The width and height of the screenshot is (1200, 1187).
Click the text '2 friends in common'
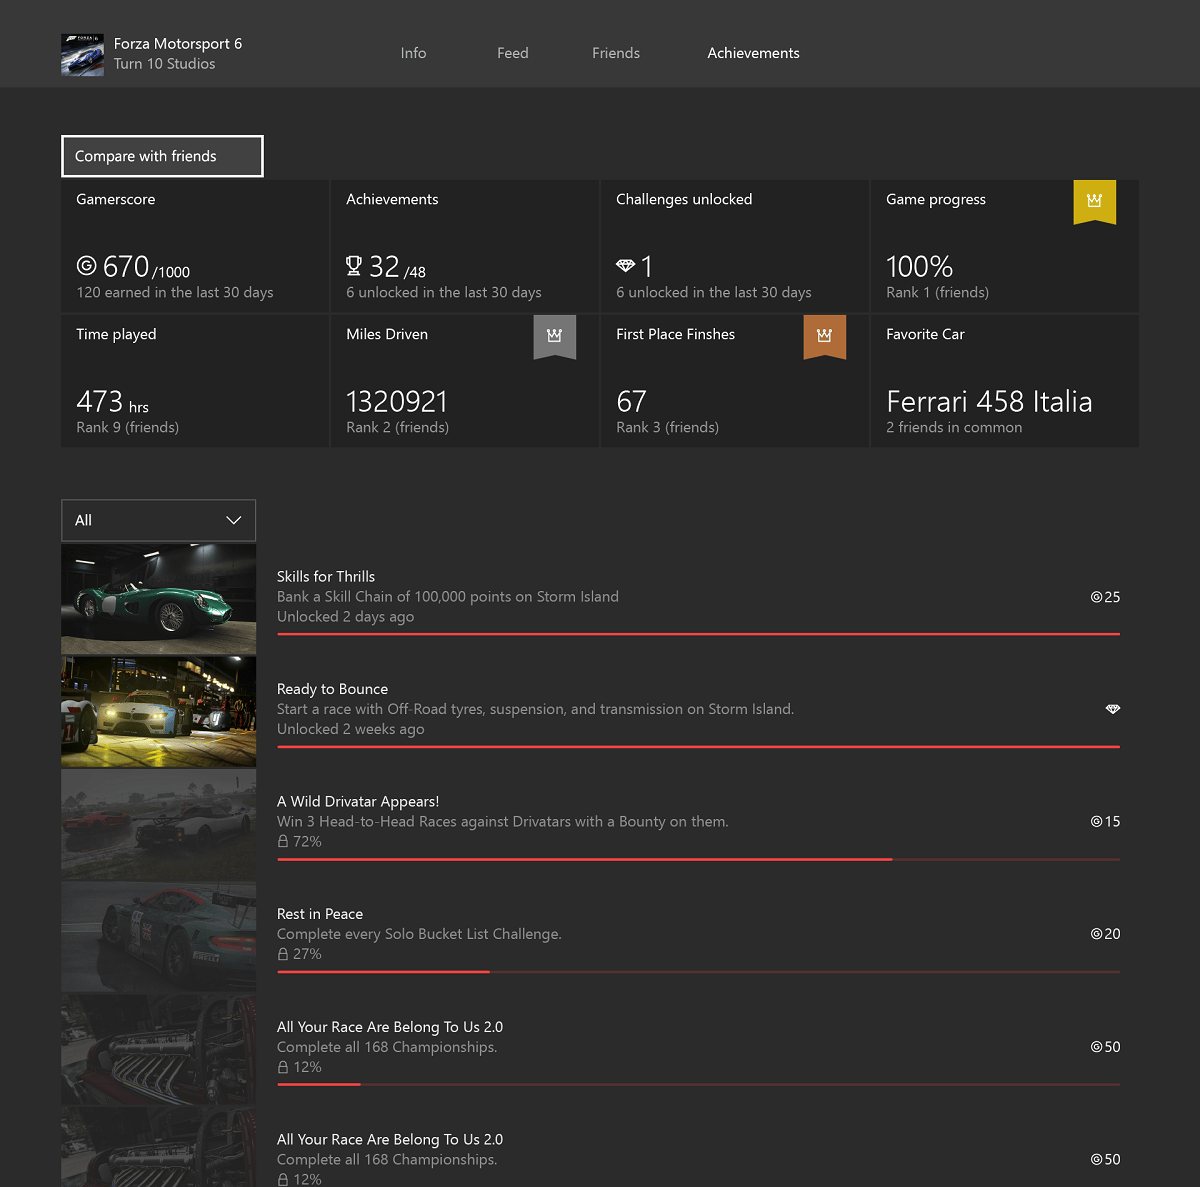954,428
